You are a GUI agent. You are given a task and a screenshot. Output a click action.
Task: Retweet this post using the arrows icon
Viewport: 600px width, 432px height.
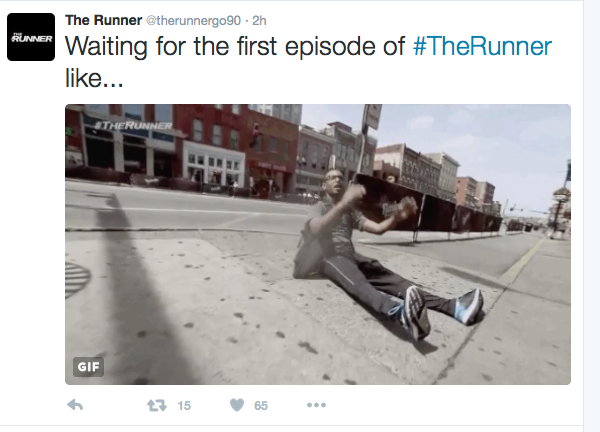pos(157,405)
